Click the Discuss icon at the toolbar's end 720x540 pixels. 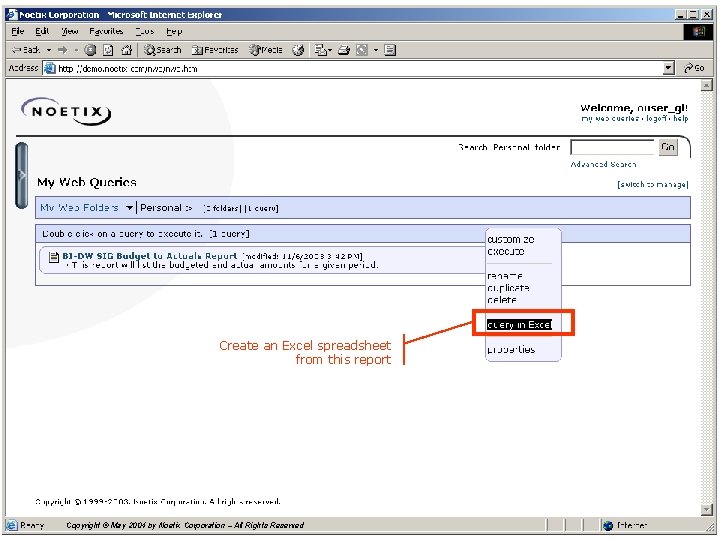[390, 50]
